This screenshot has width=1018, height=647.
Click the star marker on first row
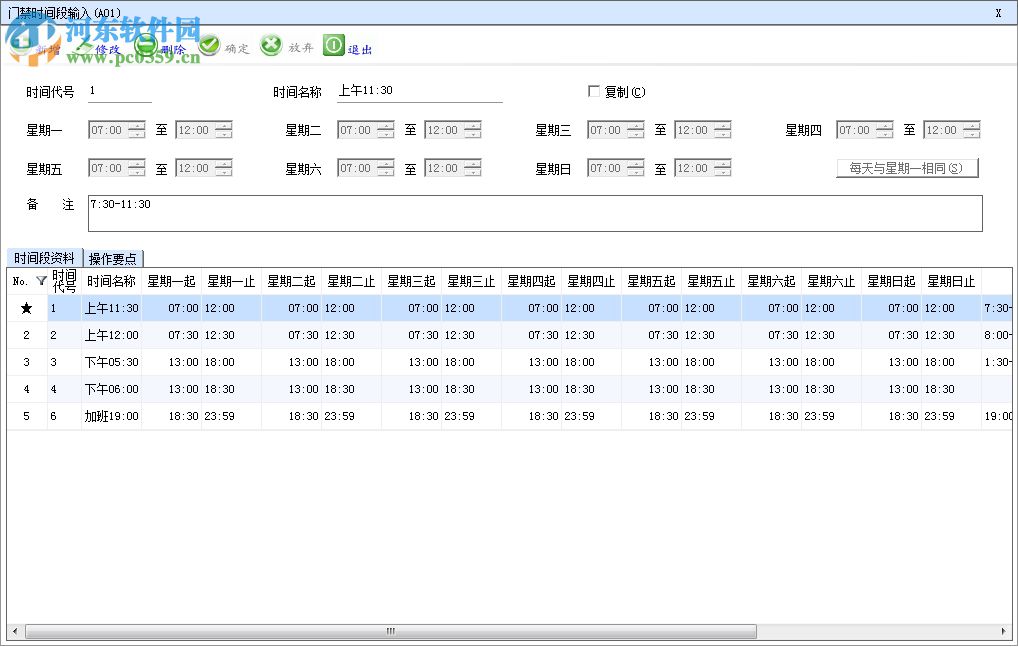click(x=26, y=308)
